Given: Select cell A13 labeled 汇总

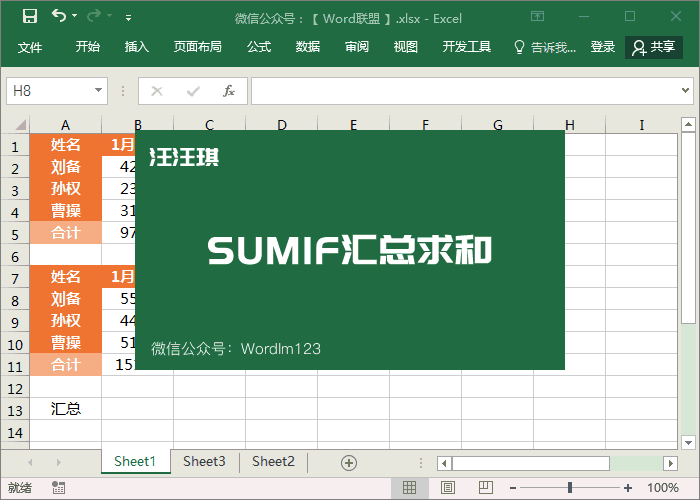Looking at the screenshot, I should (x=66, y=409).
